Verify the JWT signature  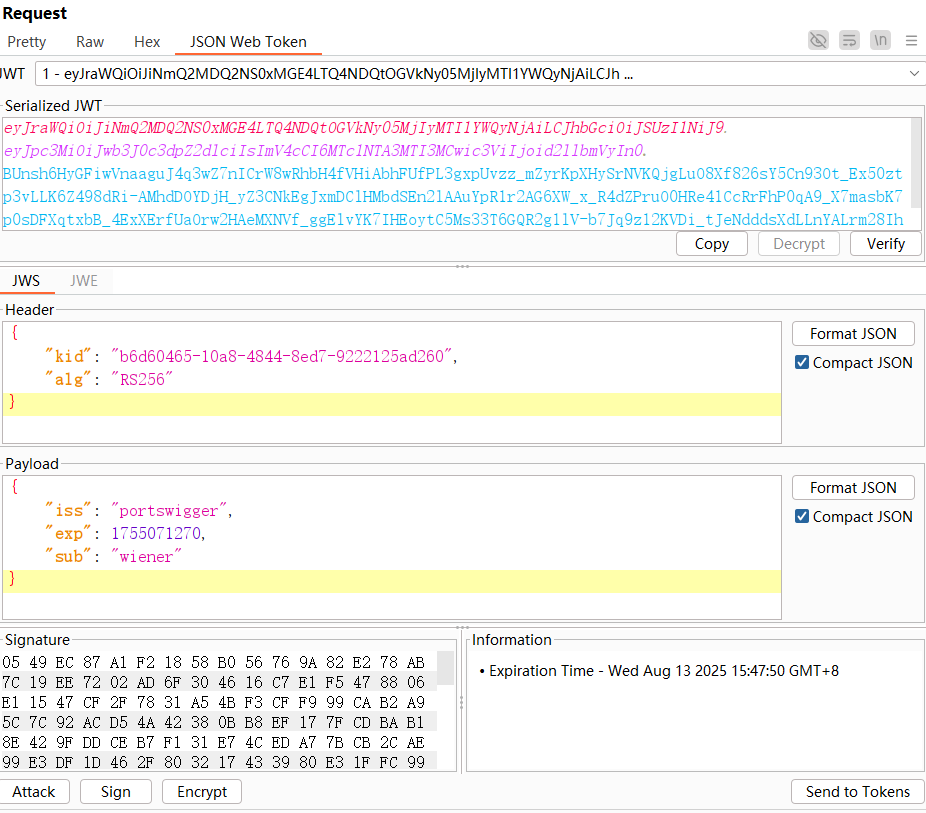885,244
